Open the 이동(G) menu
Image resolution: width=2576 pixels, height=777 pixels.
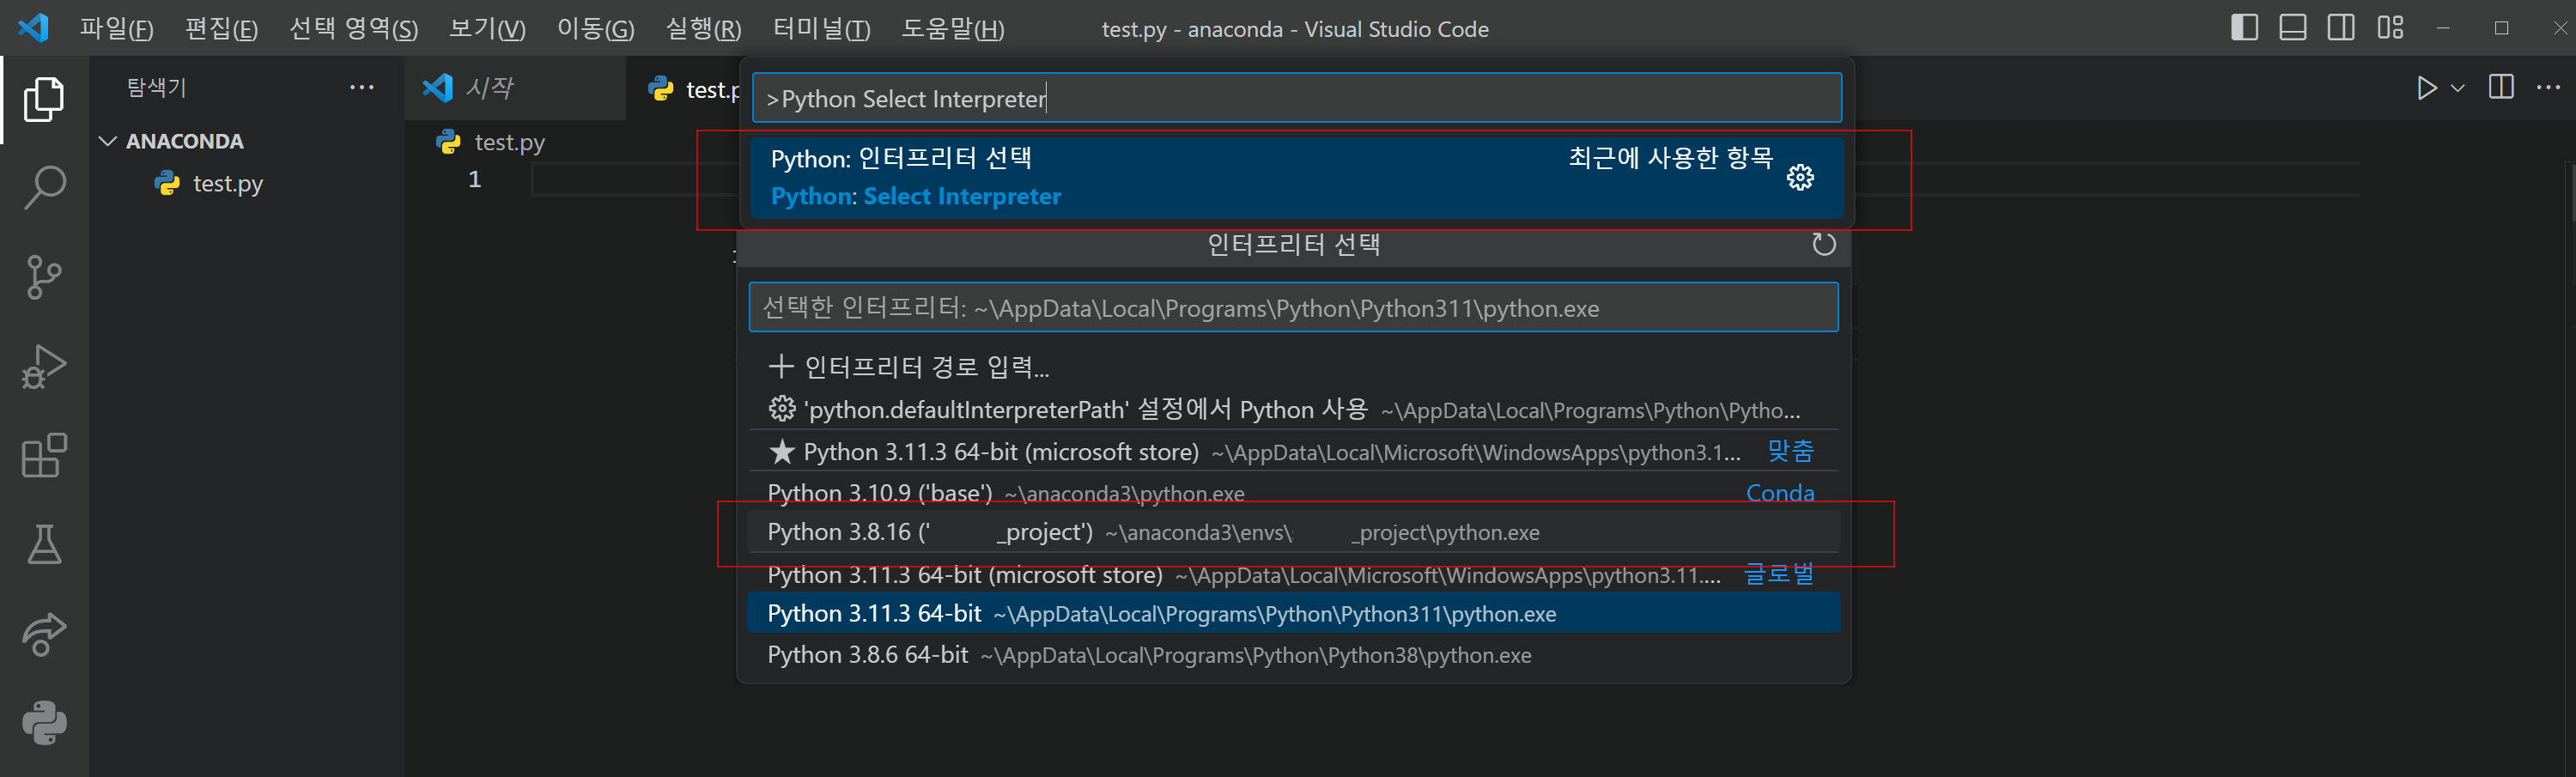[595, 28]
